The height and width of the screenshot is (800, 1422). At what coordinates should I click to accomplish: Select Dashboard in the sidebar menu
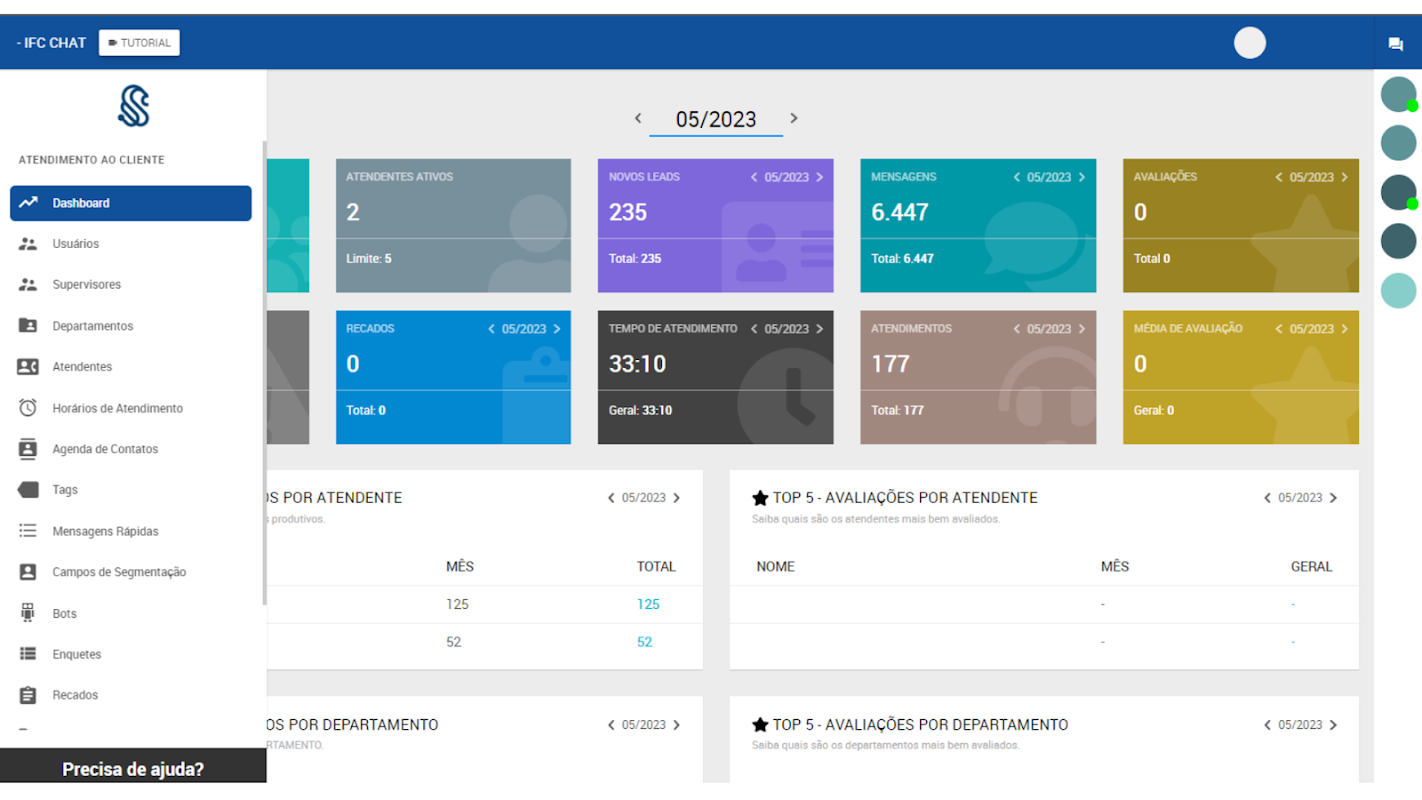[131, 203]
